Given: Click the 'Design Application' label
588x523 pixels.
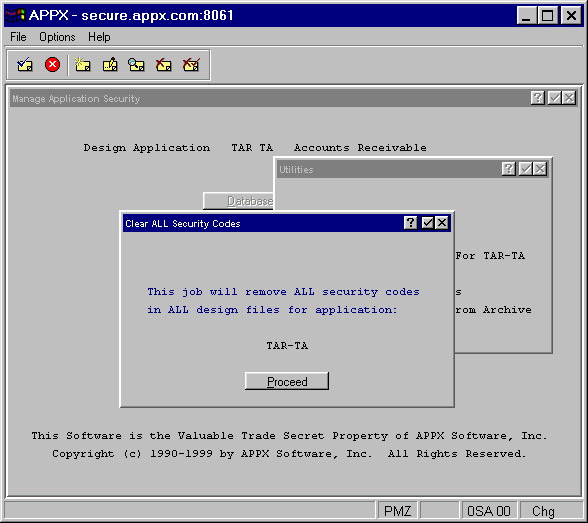Looking at the screenshot, I should coord(147,148).
